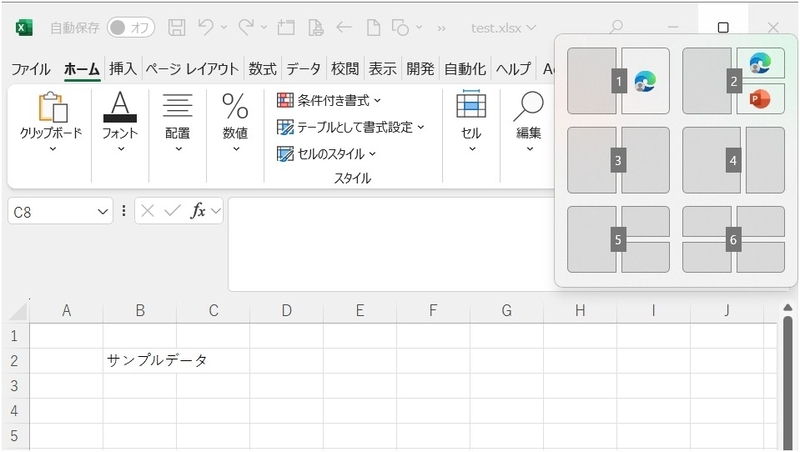Open the ヘルプ tab
The height and width of the screenshot is (452, 800).
point(513,69)
